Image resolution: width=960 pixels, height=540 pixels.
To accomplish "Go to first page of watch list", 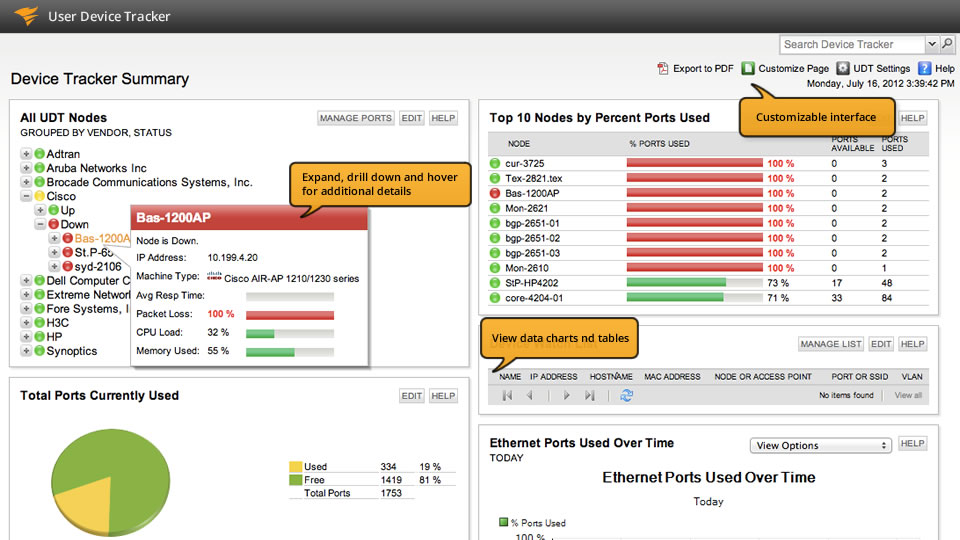I will pos(507,396).
